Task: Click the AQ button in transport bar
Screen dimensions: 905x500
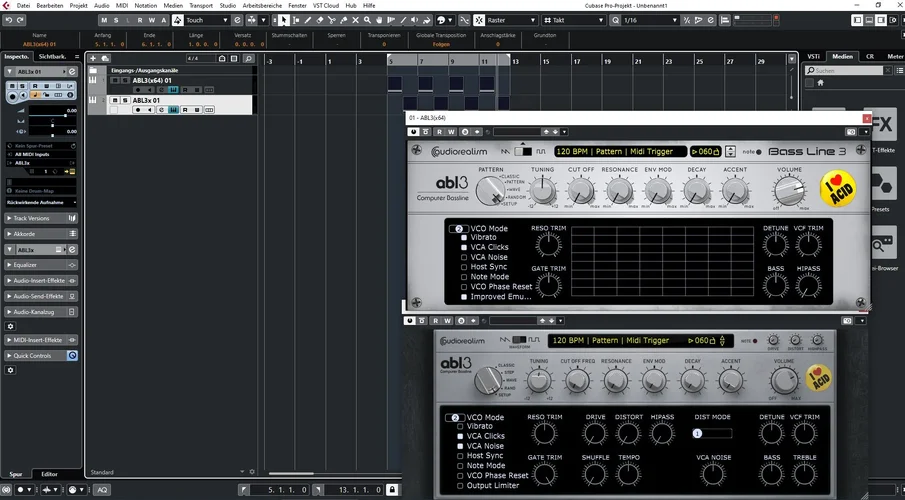Action: point(101,490)
